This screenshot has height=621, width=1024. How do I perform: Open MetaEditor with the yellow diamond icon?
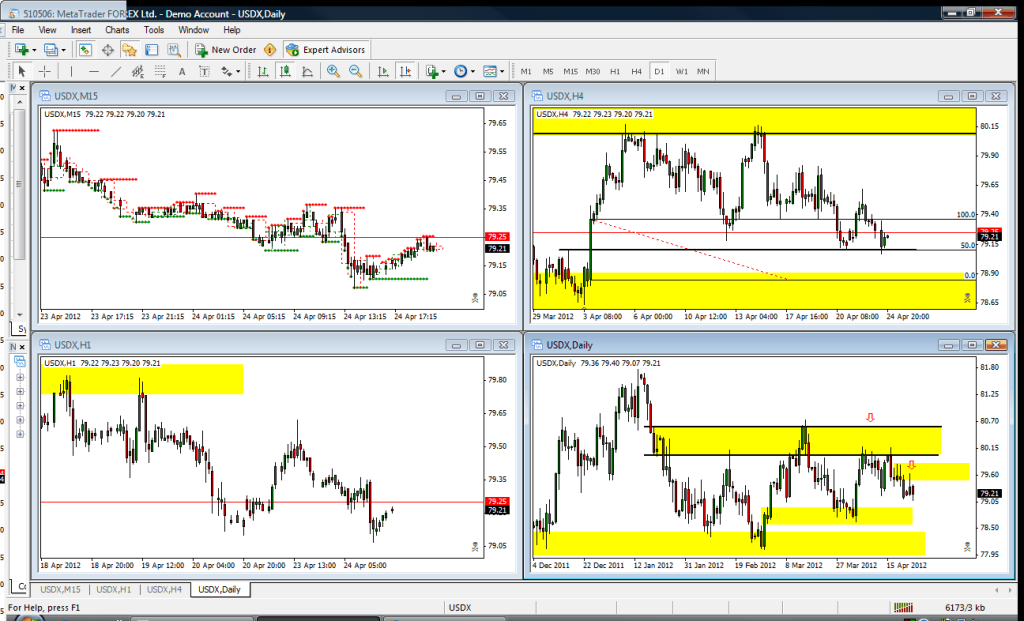point(270,50)
